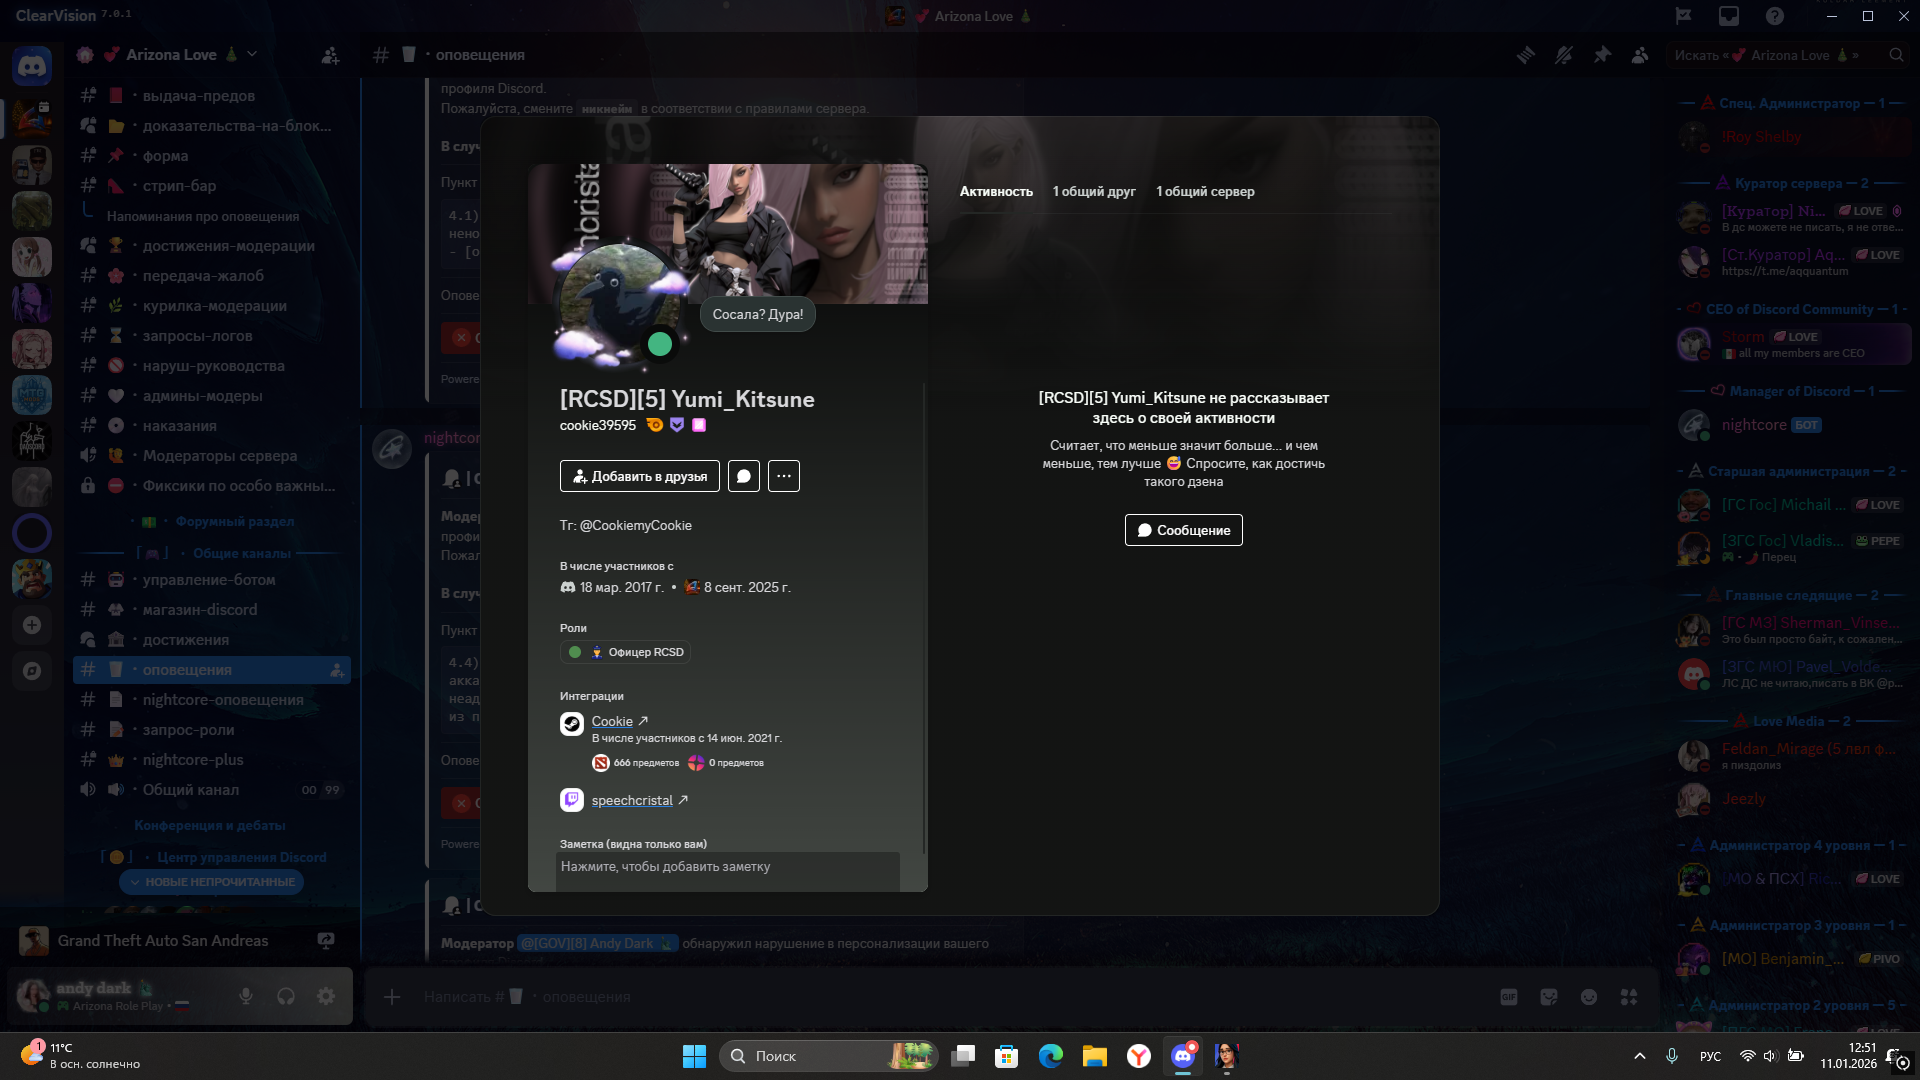Viewport: 1920px width, 1080px height.
Task: Click the message bubble icon beside Add Friend
Action: click(x=744, y=476)
